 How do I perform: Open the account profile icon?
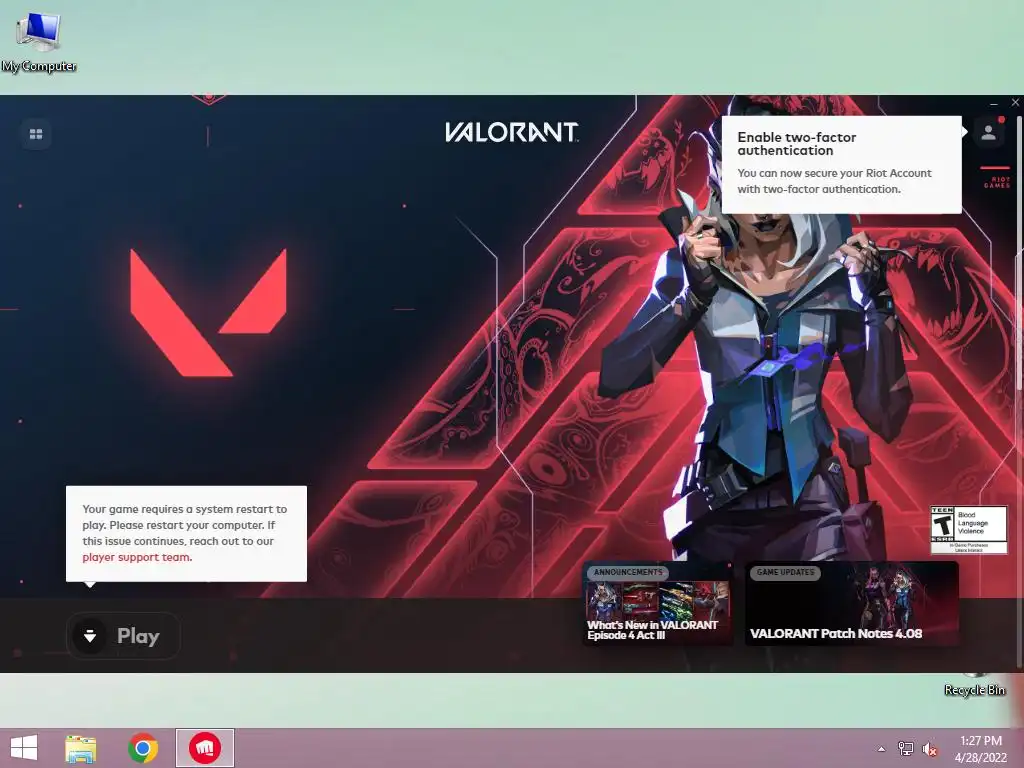click(x=988, y=133)
